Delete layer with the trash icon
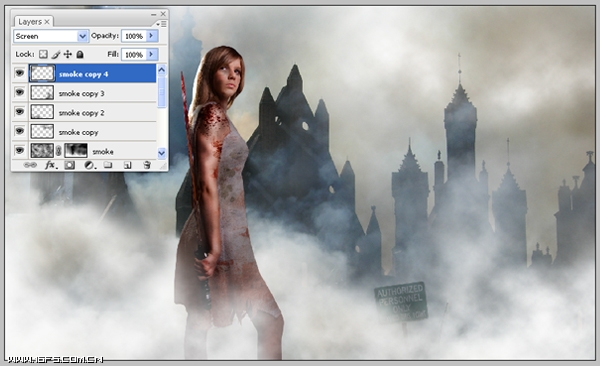Screen dimensions: 600x366 (x=147, y=165)
